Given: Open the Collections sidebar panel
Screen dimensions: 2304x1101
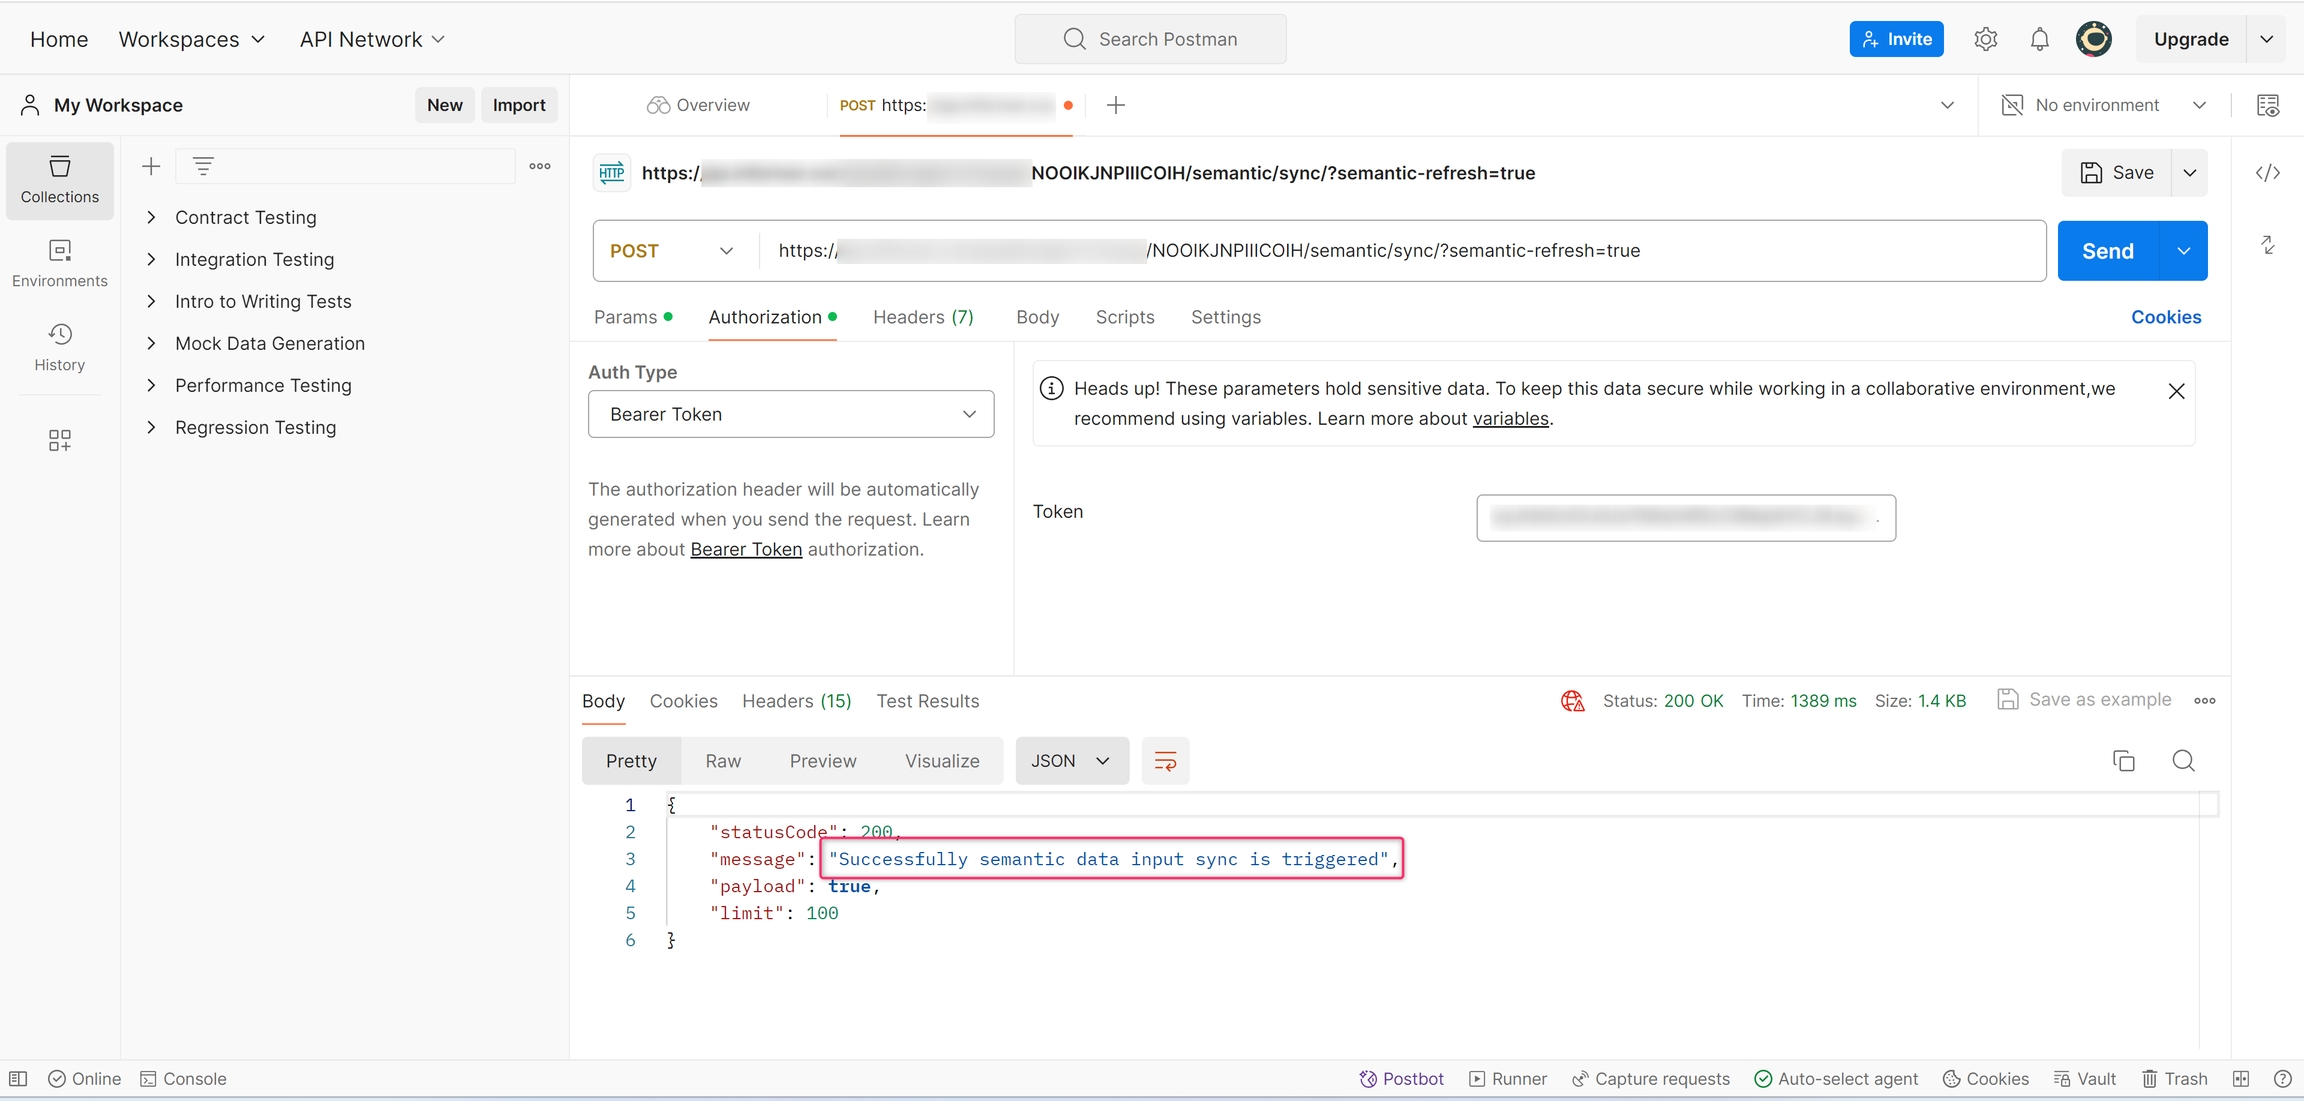Looking at the screenshot, I should coord(60,180).
